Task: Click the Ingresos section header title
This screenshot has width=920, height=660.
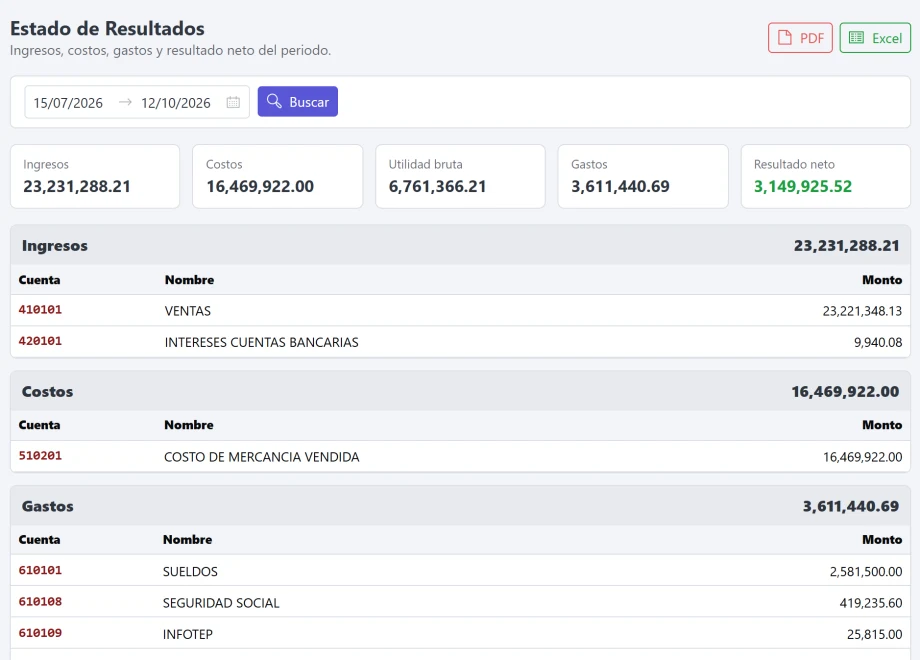Action: click(x=55, y=245)
